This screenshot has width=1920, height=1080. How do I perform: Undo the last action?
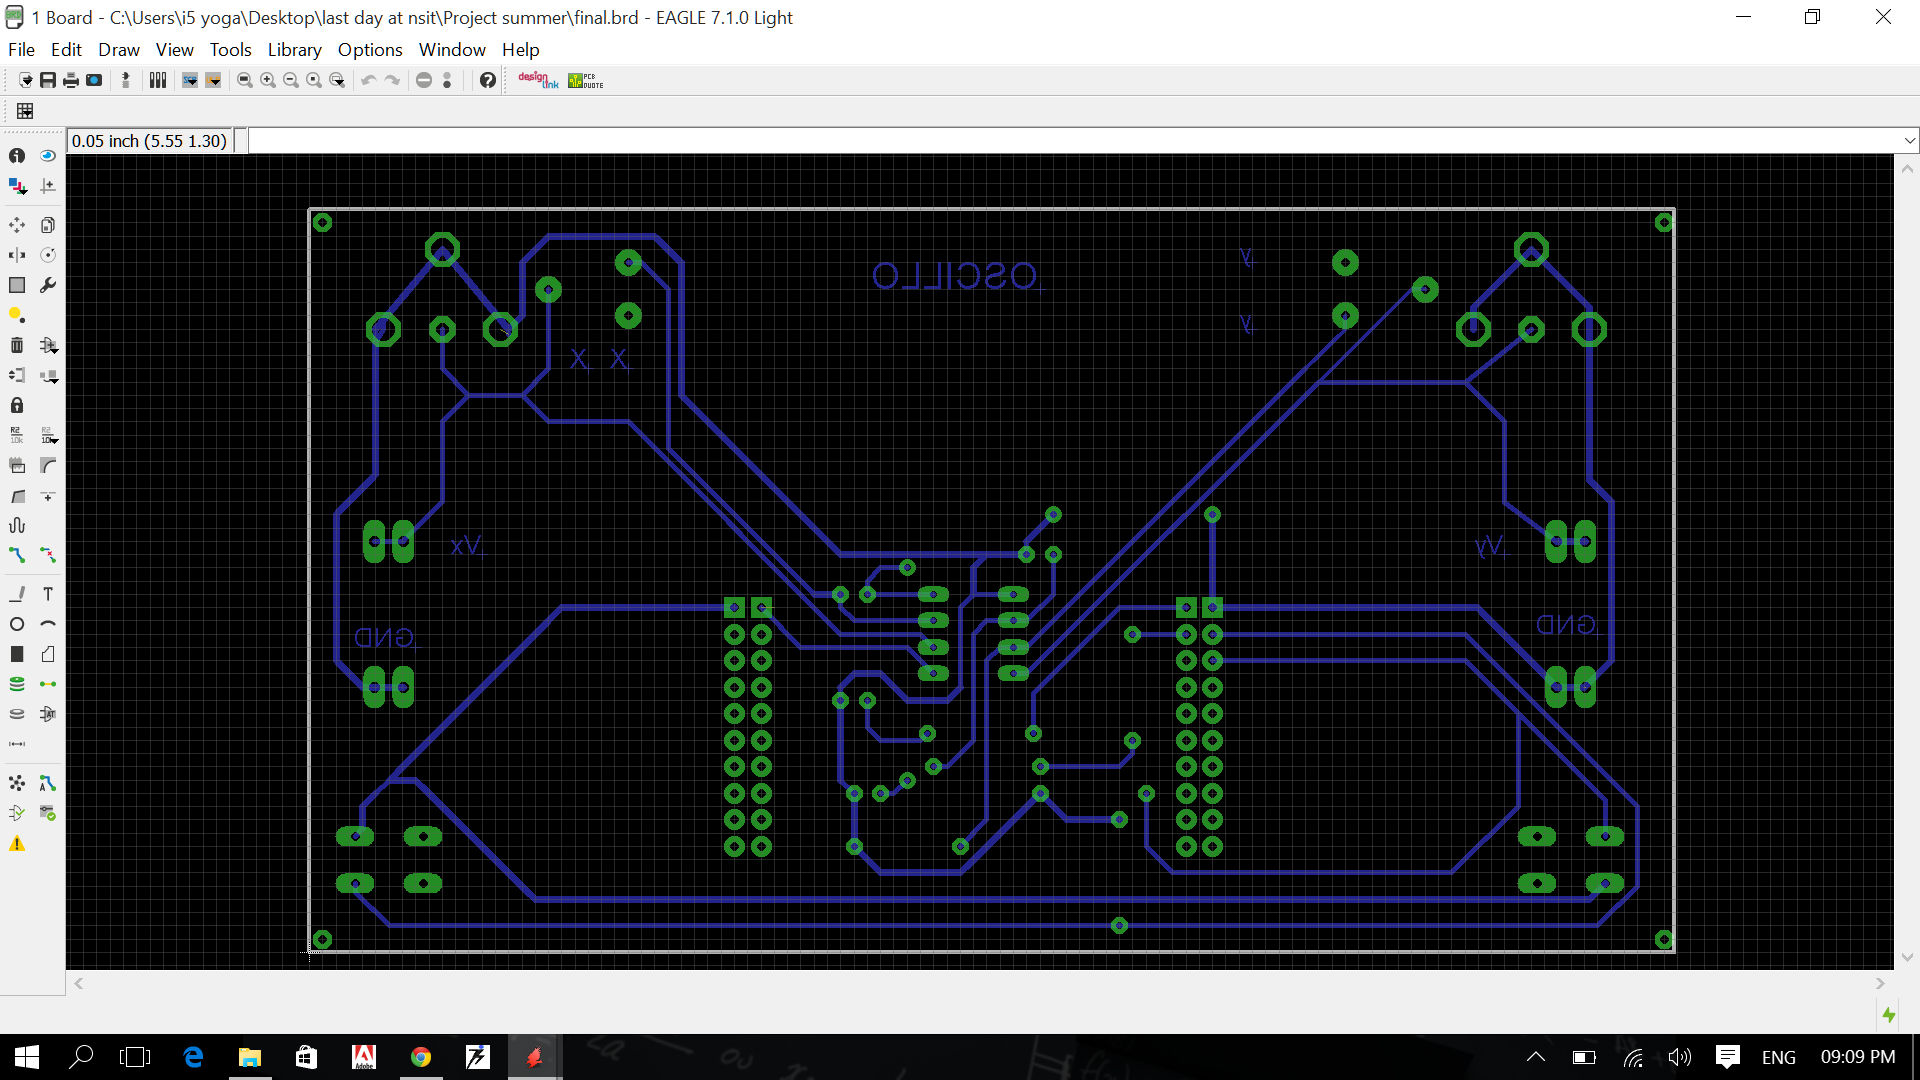coord(369,80)
